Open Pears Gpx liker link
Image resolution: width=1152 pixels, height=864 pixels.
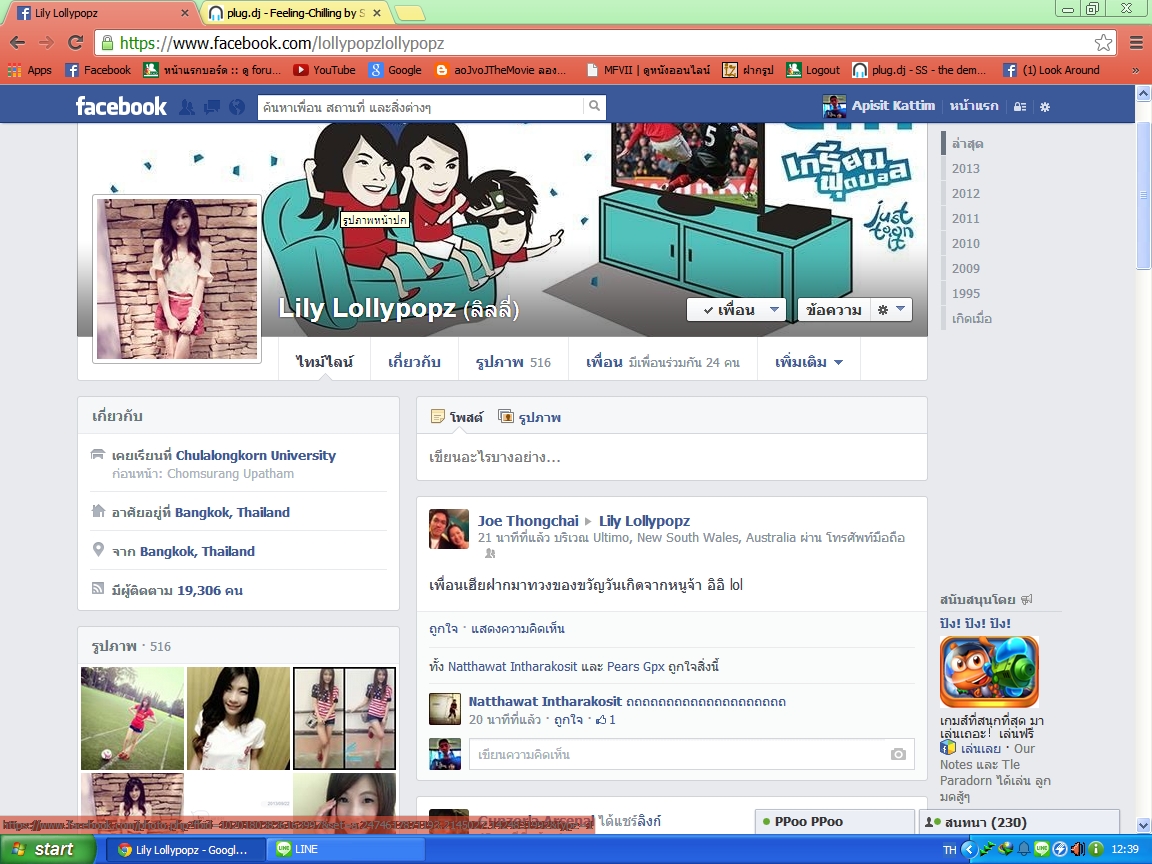pyautogui.click(x=636, y=666)
